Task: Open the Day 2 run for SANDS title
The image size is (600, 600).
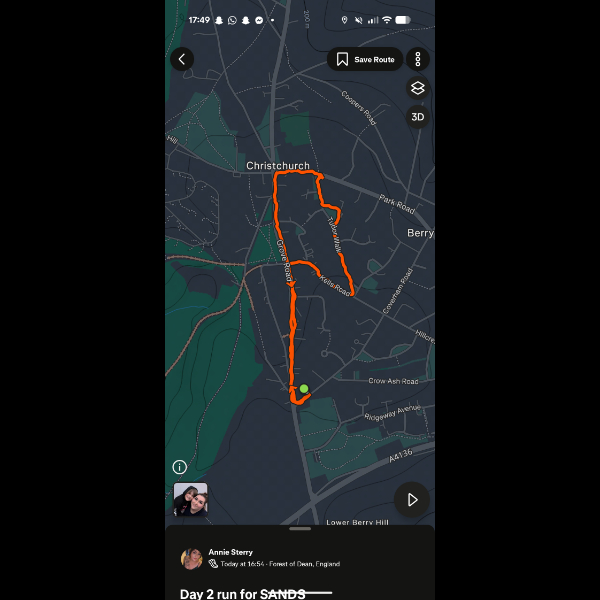Action: click(243, 593)
